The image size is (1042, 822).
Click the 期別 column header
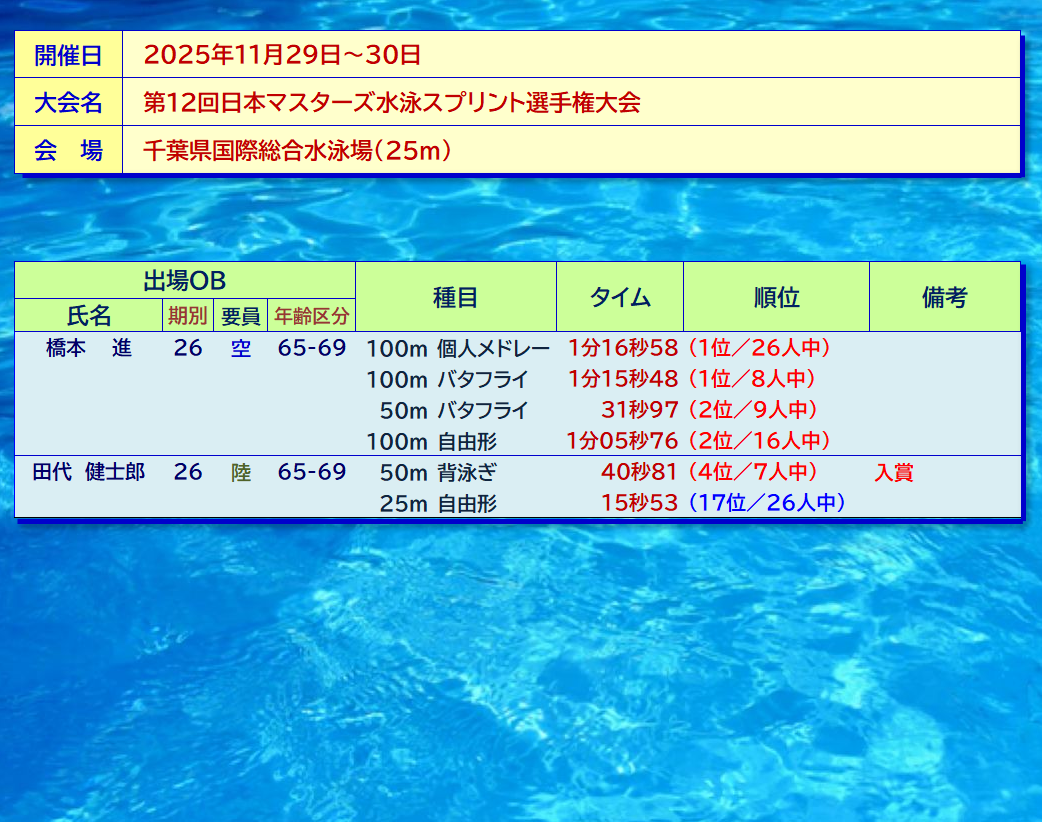click(x=187, y=316)
